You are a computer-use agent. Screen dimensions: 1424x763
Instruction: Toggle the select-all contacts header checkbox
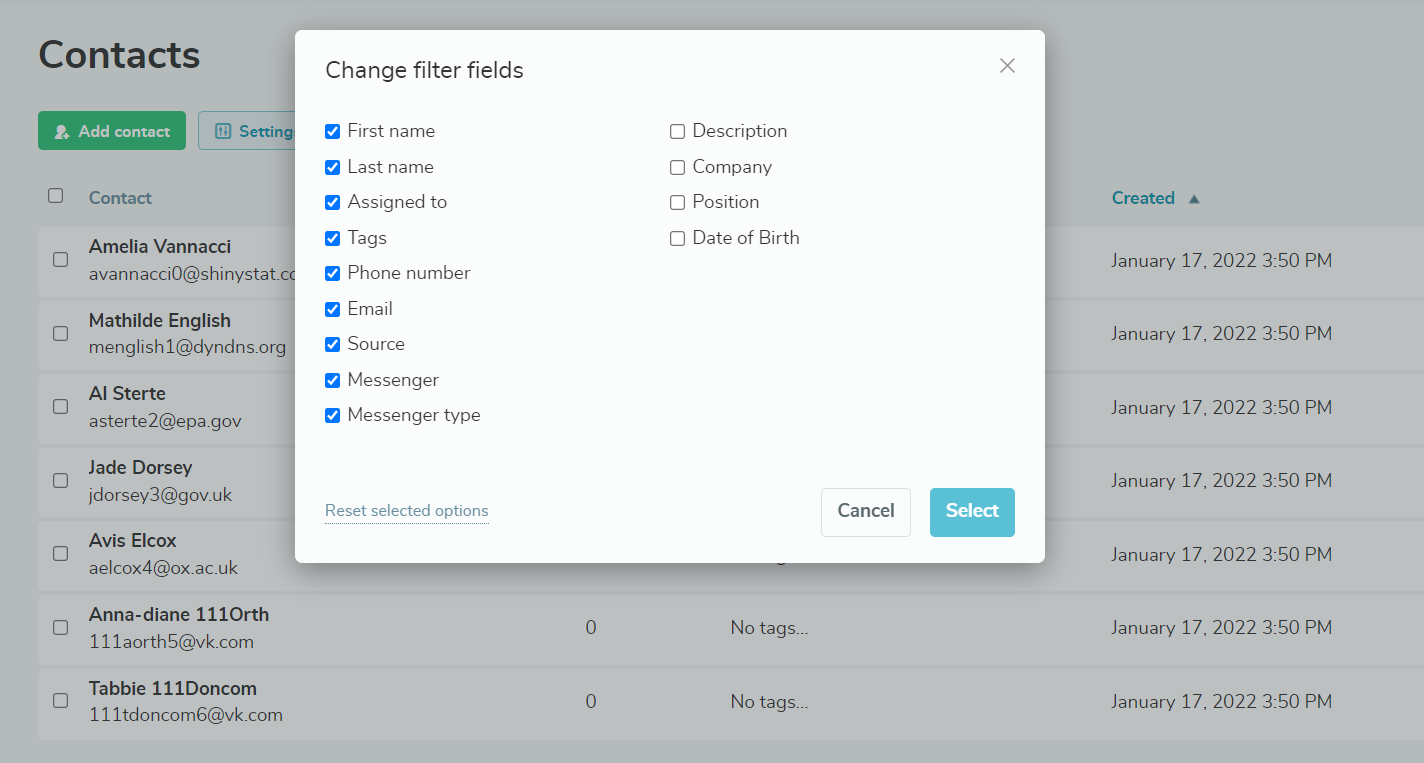point(56,196)
